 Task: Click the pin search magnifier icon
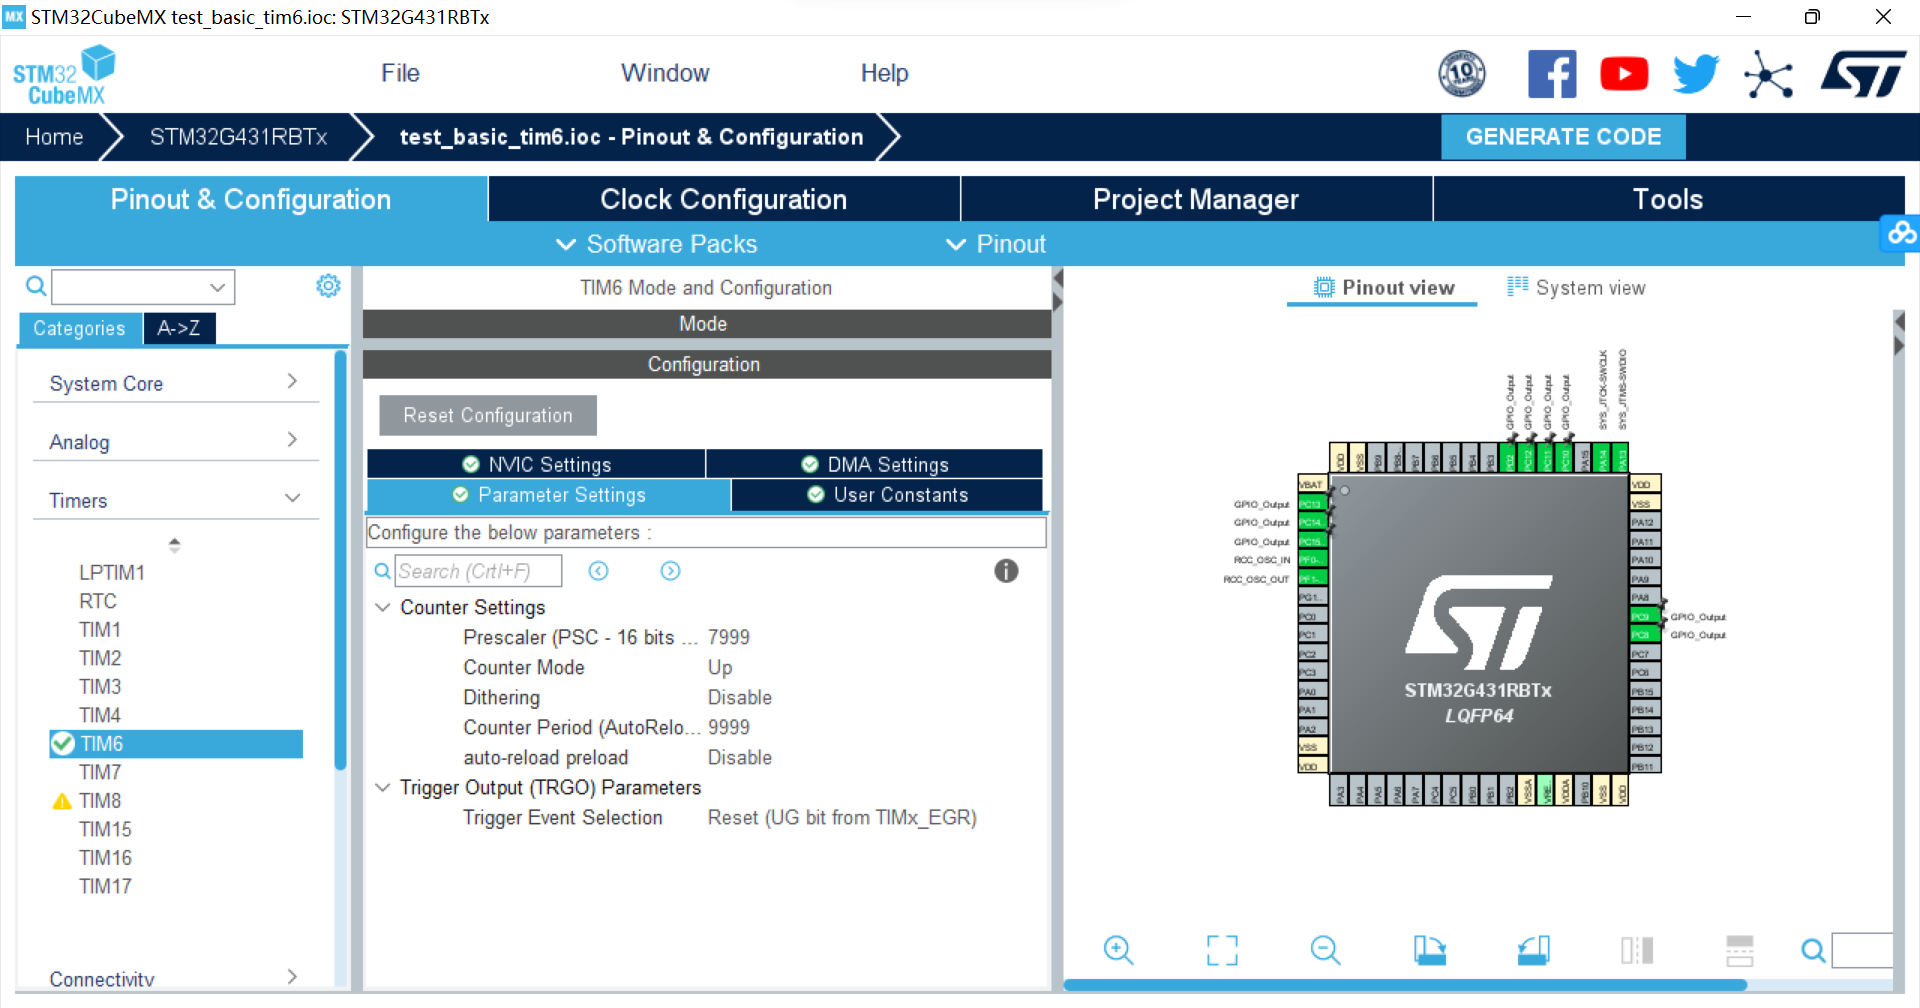click(1813, 950)
